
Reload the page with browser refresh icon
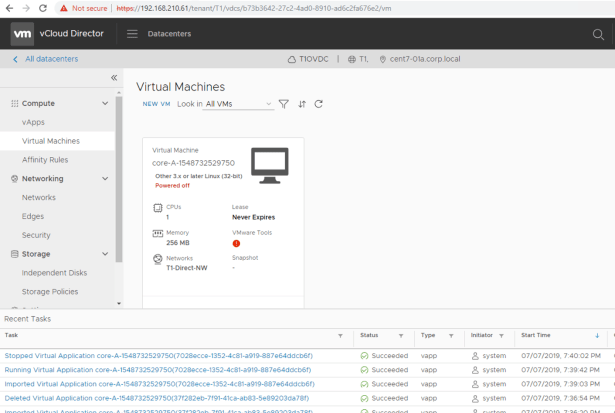click(43, 8)
